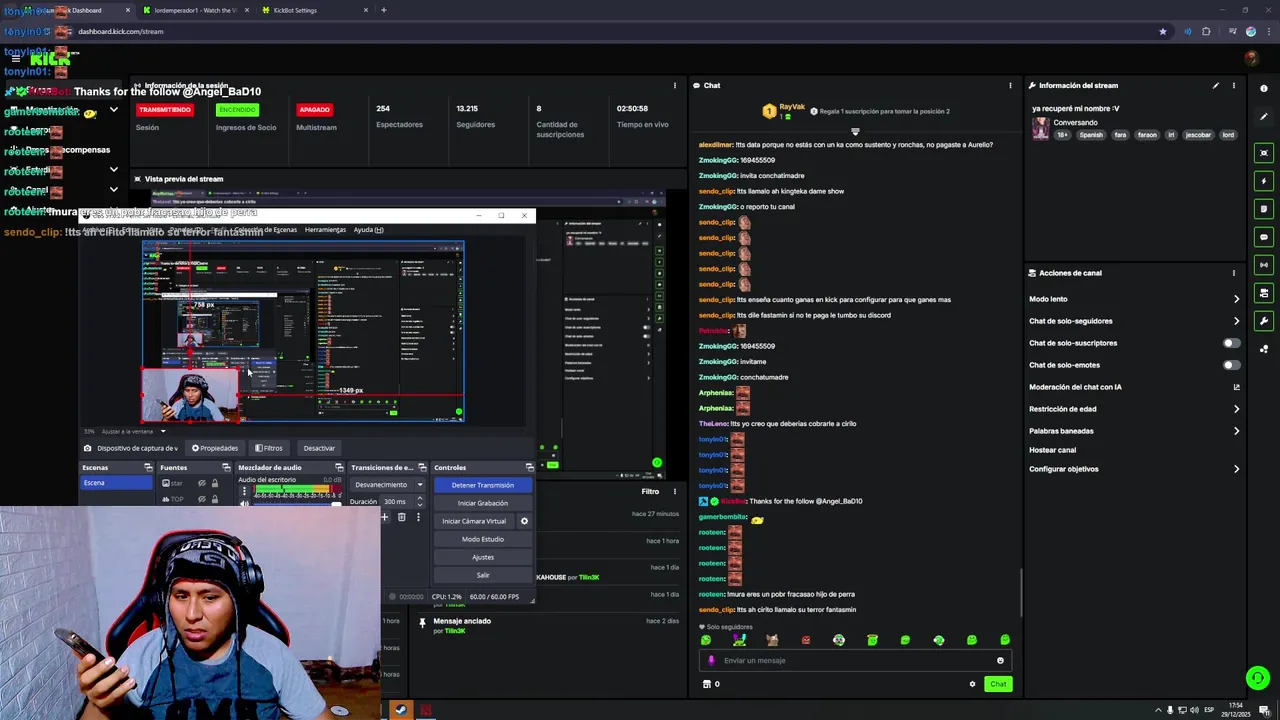The height and width of the screenshot is (720, 1280).
Task: Pop out the Controles dock in OBS
Action: 529,467
